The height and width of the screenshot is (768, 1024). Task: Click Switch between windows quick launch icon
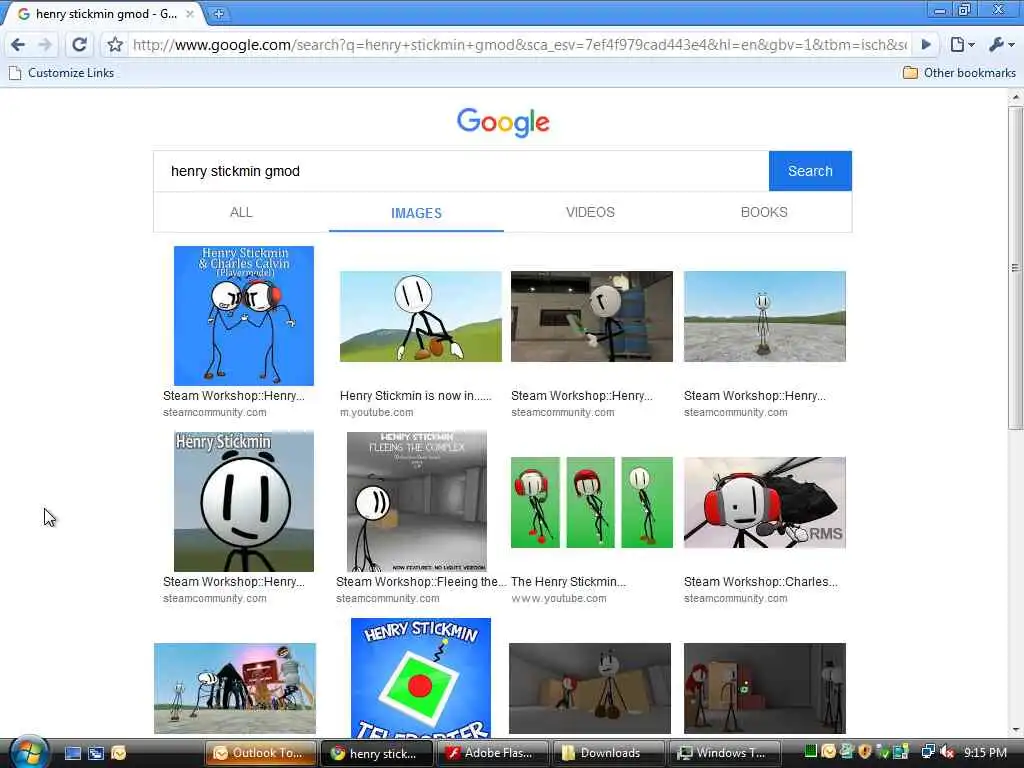click(96, 753)
